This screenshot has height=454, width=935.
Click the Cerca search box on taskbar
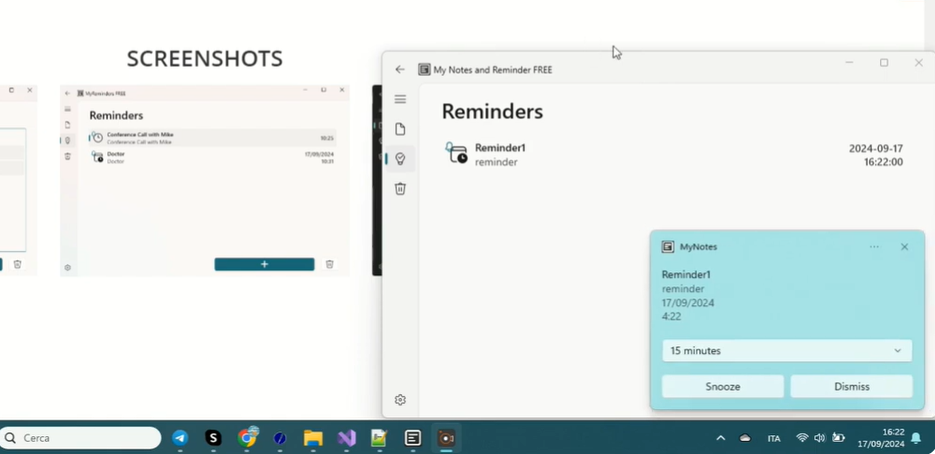(81, 438)
